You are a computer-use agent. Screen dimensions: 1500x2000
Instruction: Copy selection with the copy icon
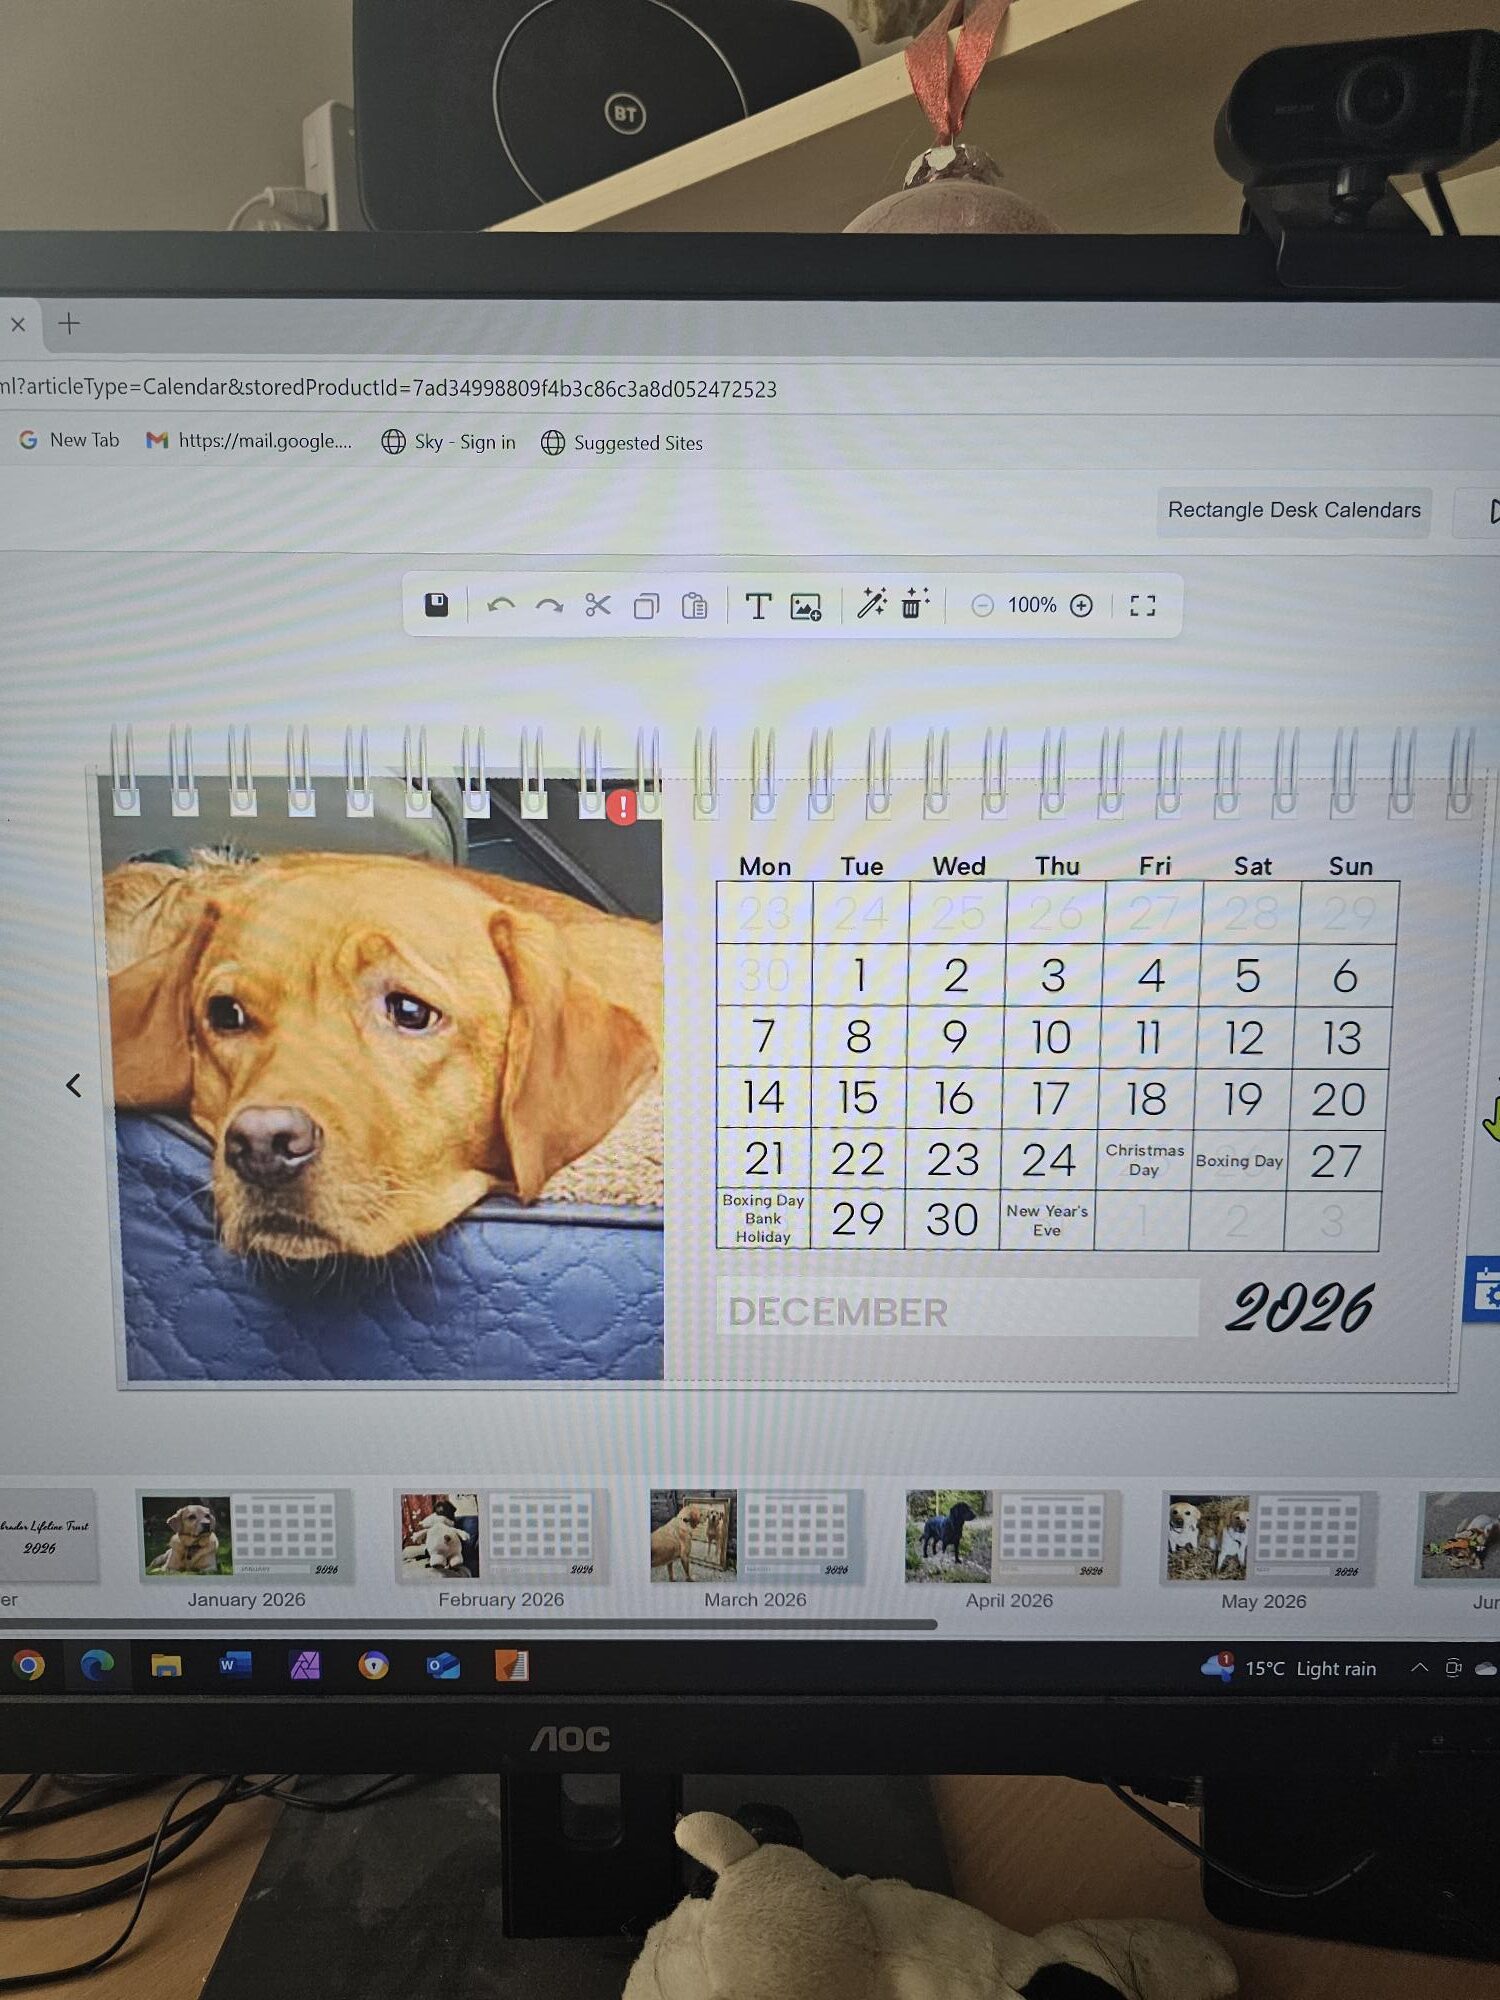pyautogui.click(x=646, y=606)
